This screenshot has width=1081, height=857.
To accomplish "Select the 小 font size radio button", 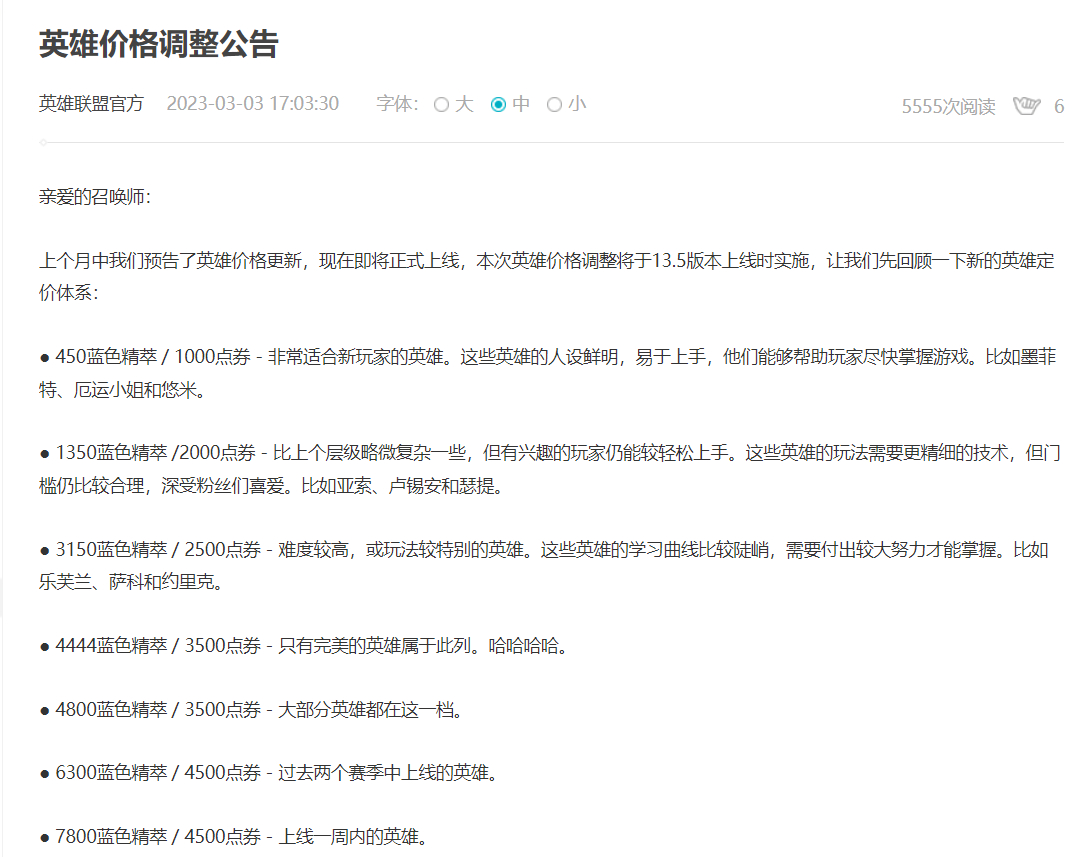I will point(554,105).
